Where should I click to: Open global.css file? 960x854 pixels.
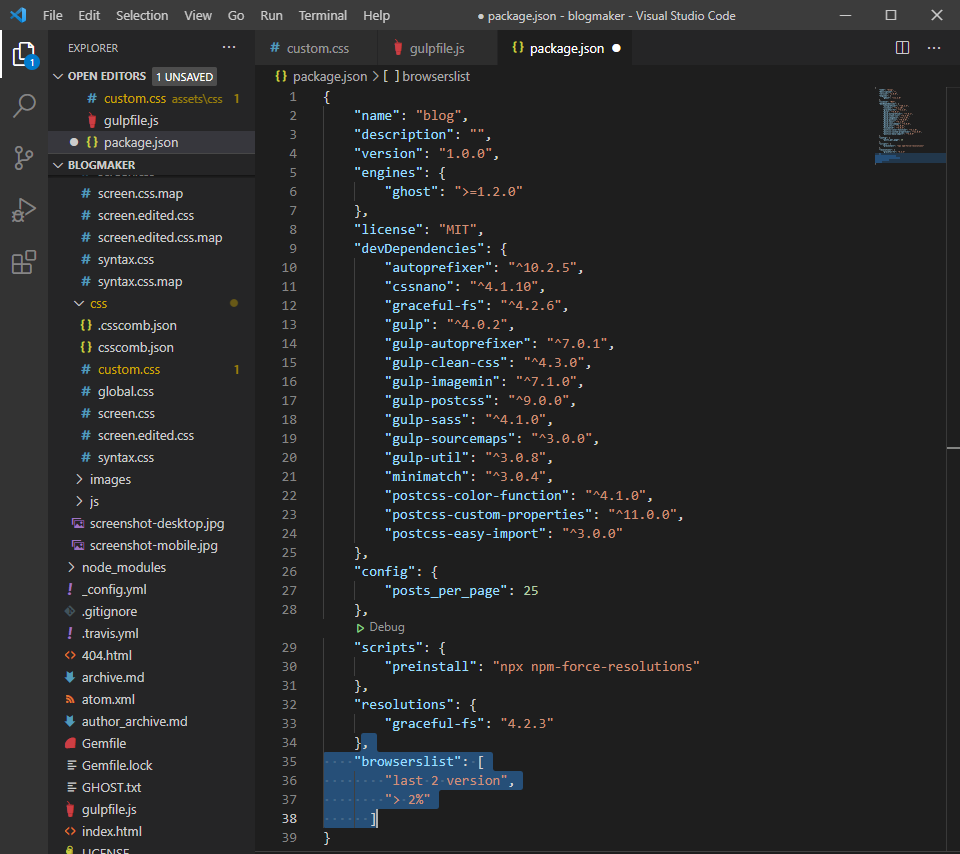click(152, 391)
